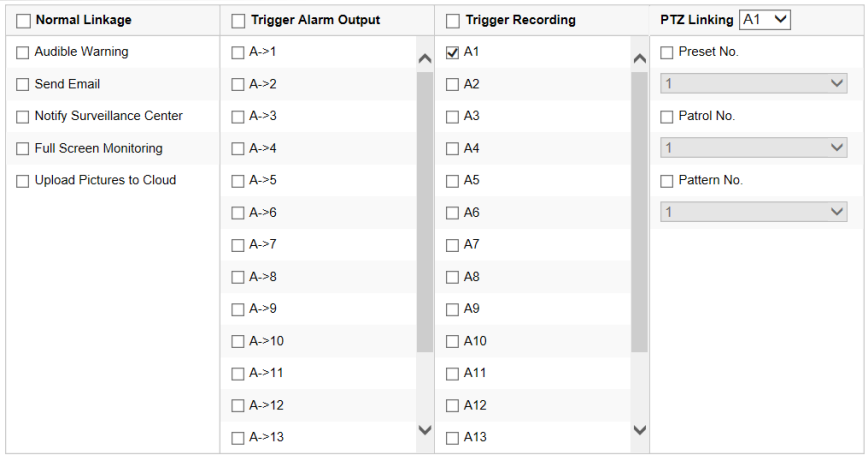This screenshot has height=458, width=868.
Task: Enable alarm output A->3
Action: [238, 116]
